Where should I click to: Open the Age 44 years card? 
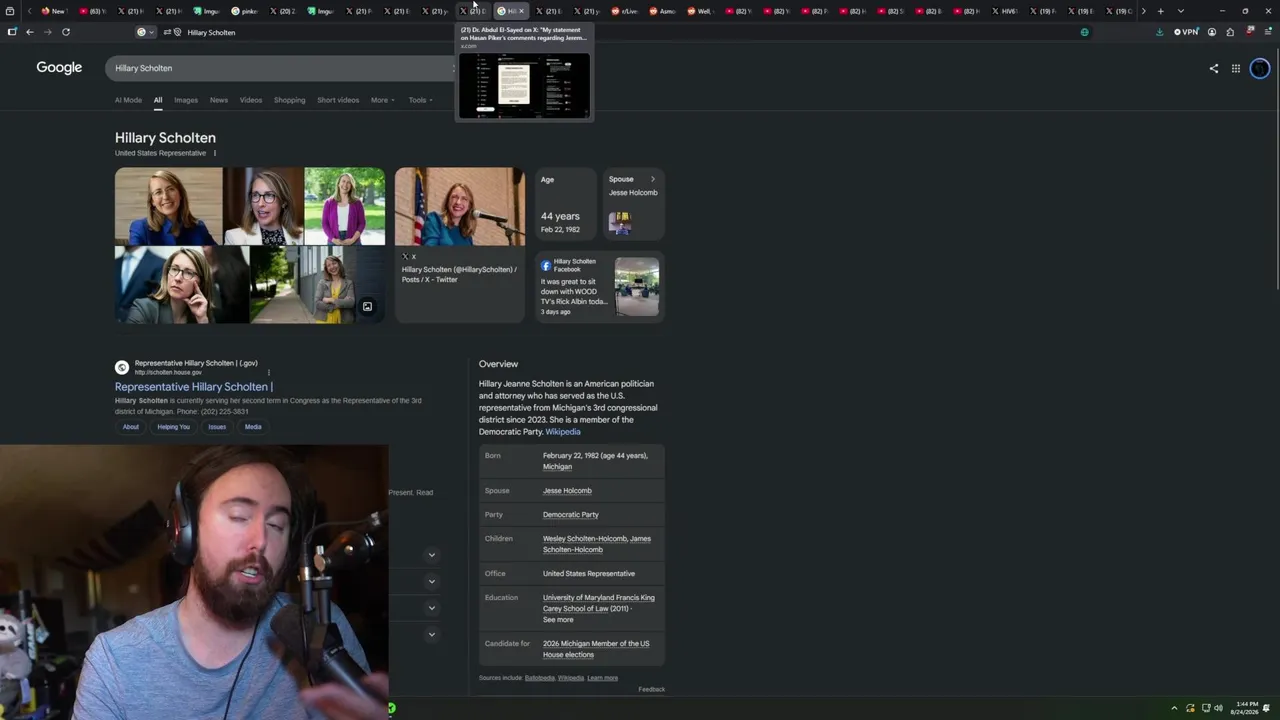click(x=565, y=205)
